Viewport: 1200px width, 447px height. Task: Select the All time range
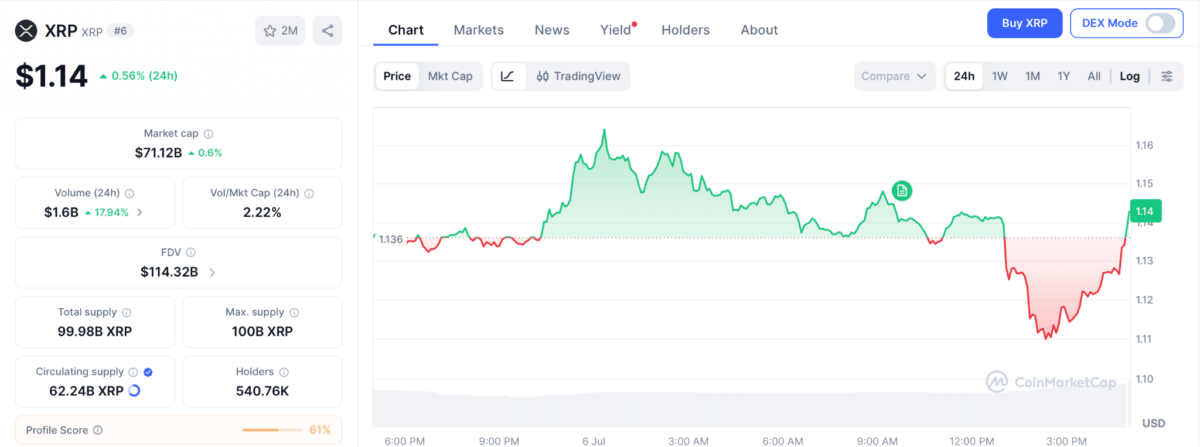coord(1094,76)
